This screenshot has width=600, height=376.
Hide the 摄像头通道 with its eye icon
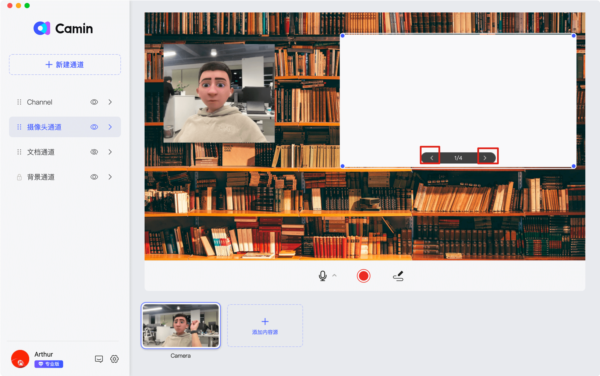pyautogui.click(x=94, y=127)
